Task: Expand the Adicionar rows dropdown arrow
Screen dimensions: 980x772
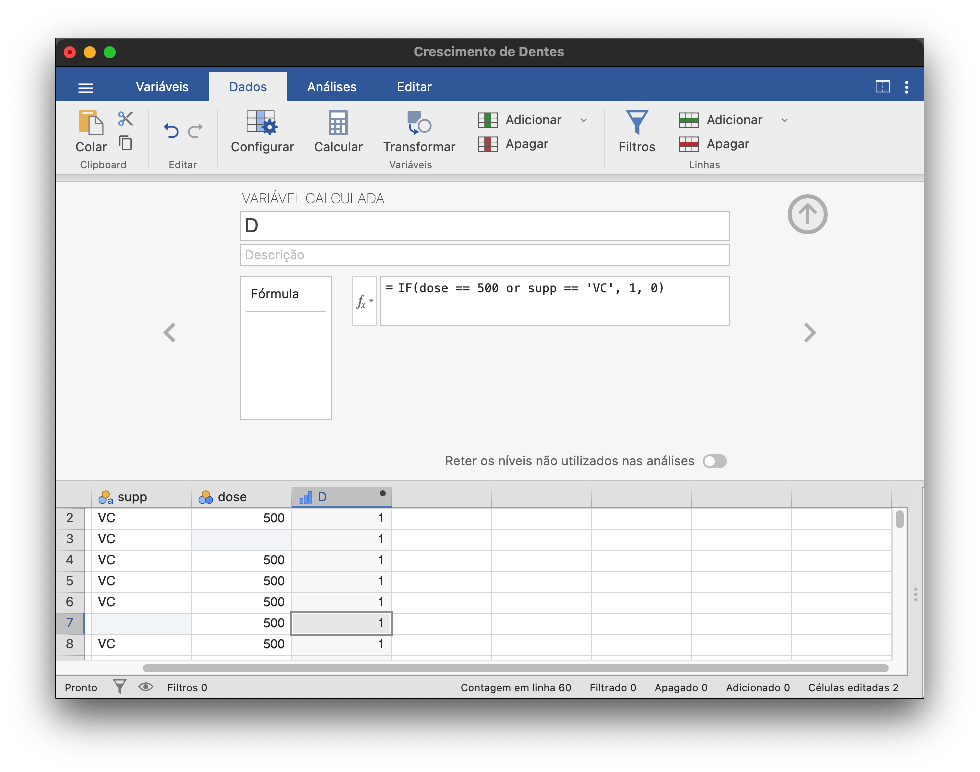Action: pyautogui.click(x=784, y=120)
